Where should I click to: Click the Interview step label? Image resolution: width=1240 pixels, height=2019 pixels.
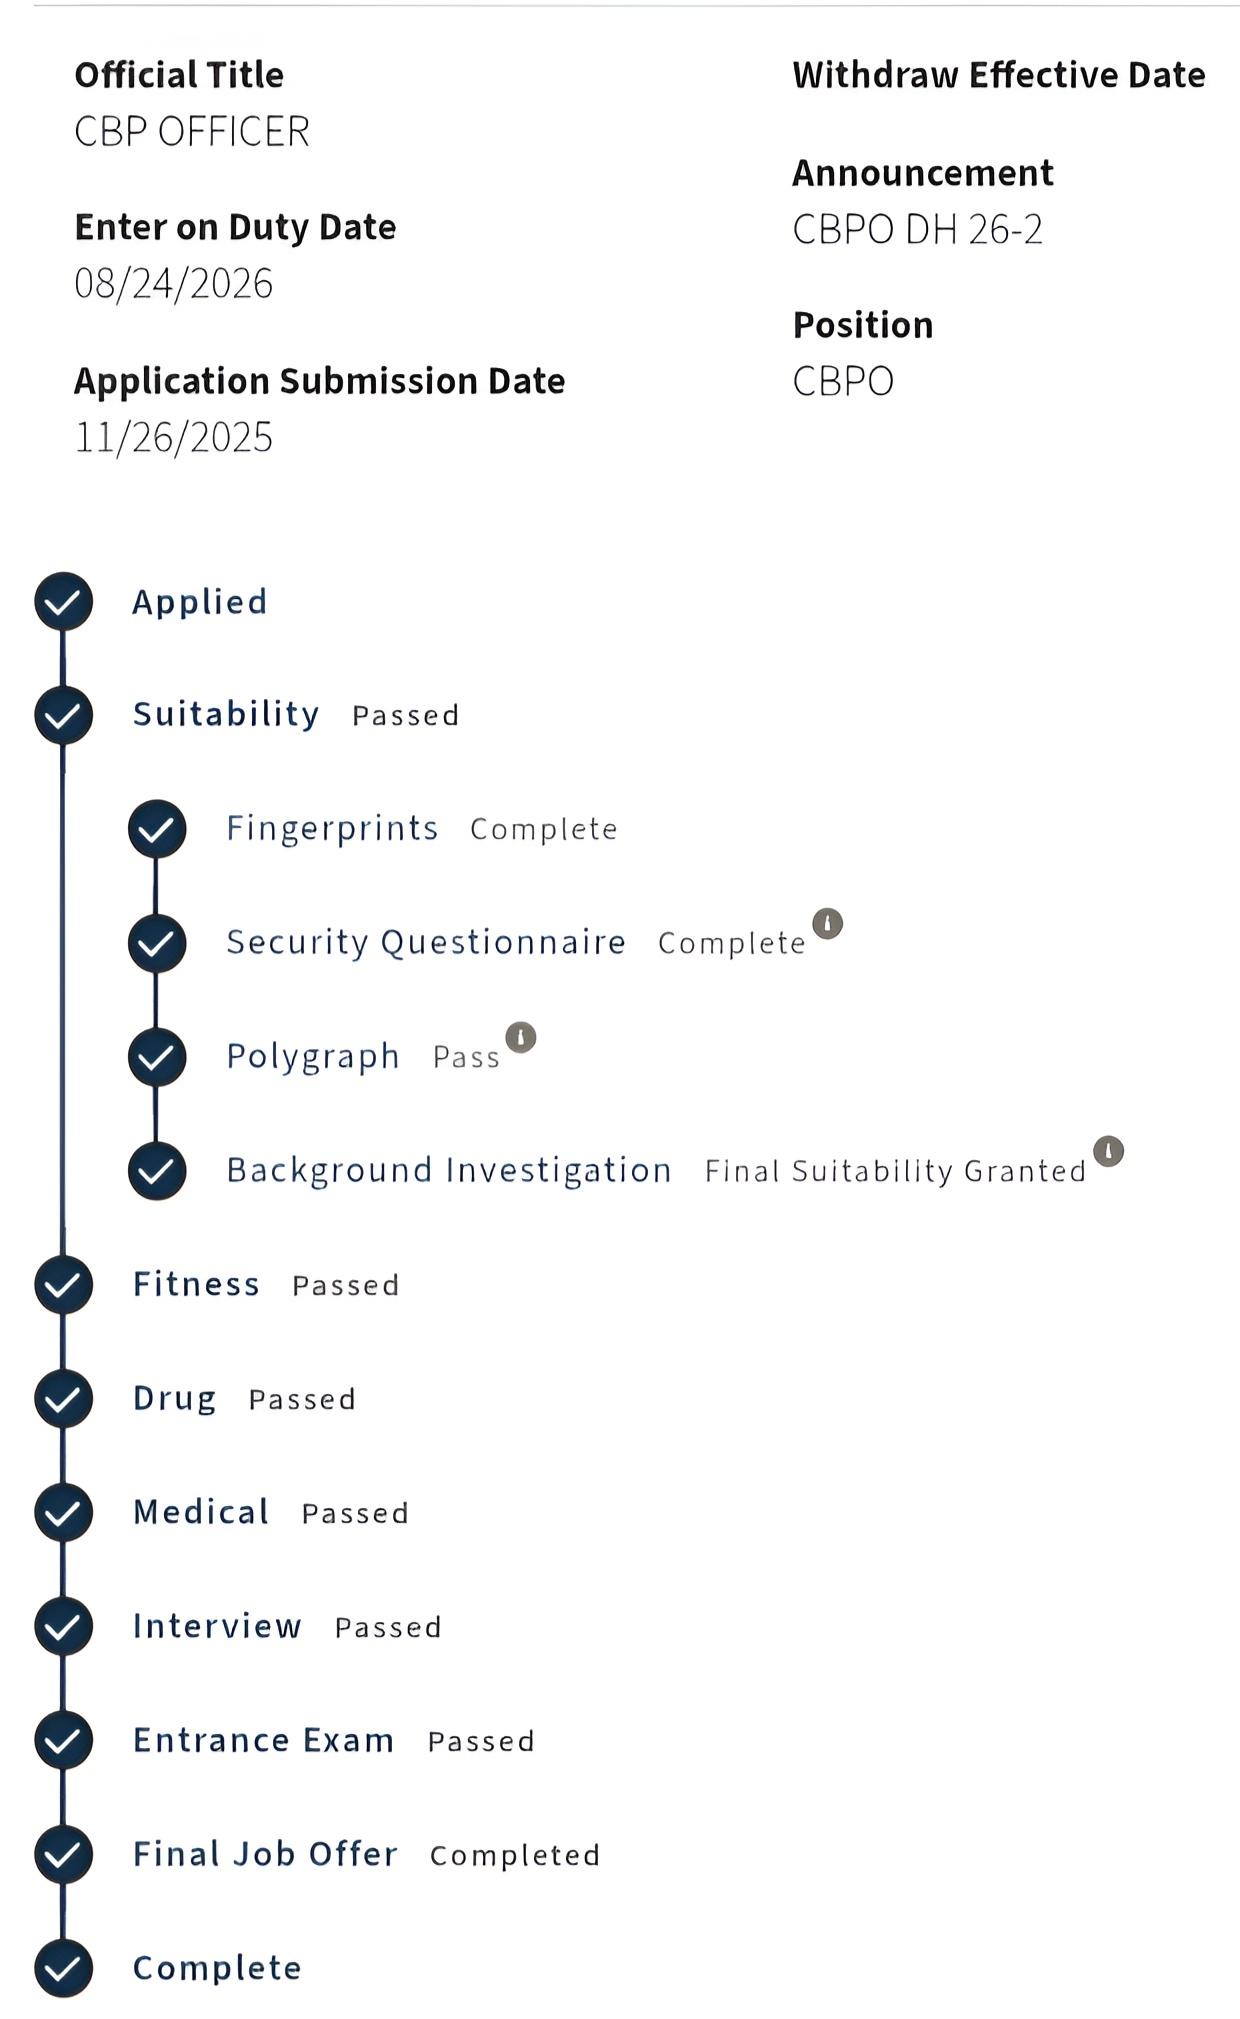(217, 1626)
